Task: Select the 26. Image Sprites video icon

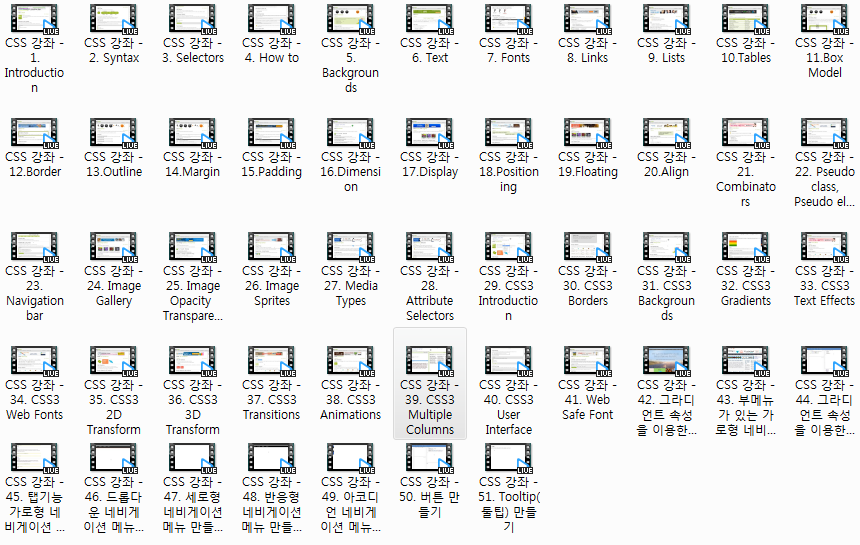Action: coord(271,247)
